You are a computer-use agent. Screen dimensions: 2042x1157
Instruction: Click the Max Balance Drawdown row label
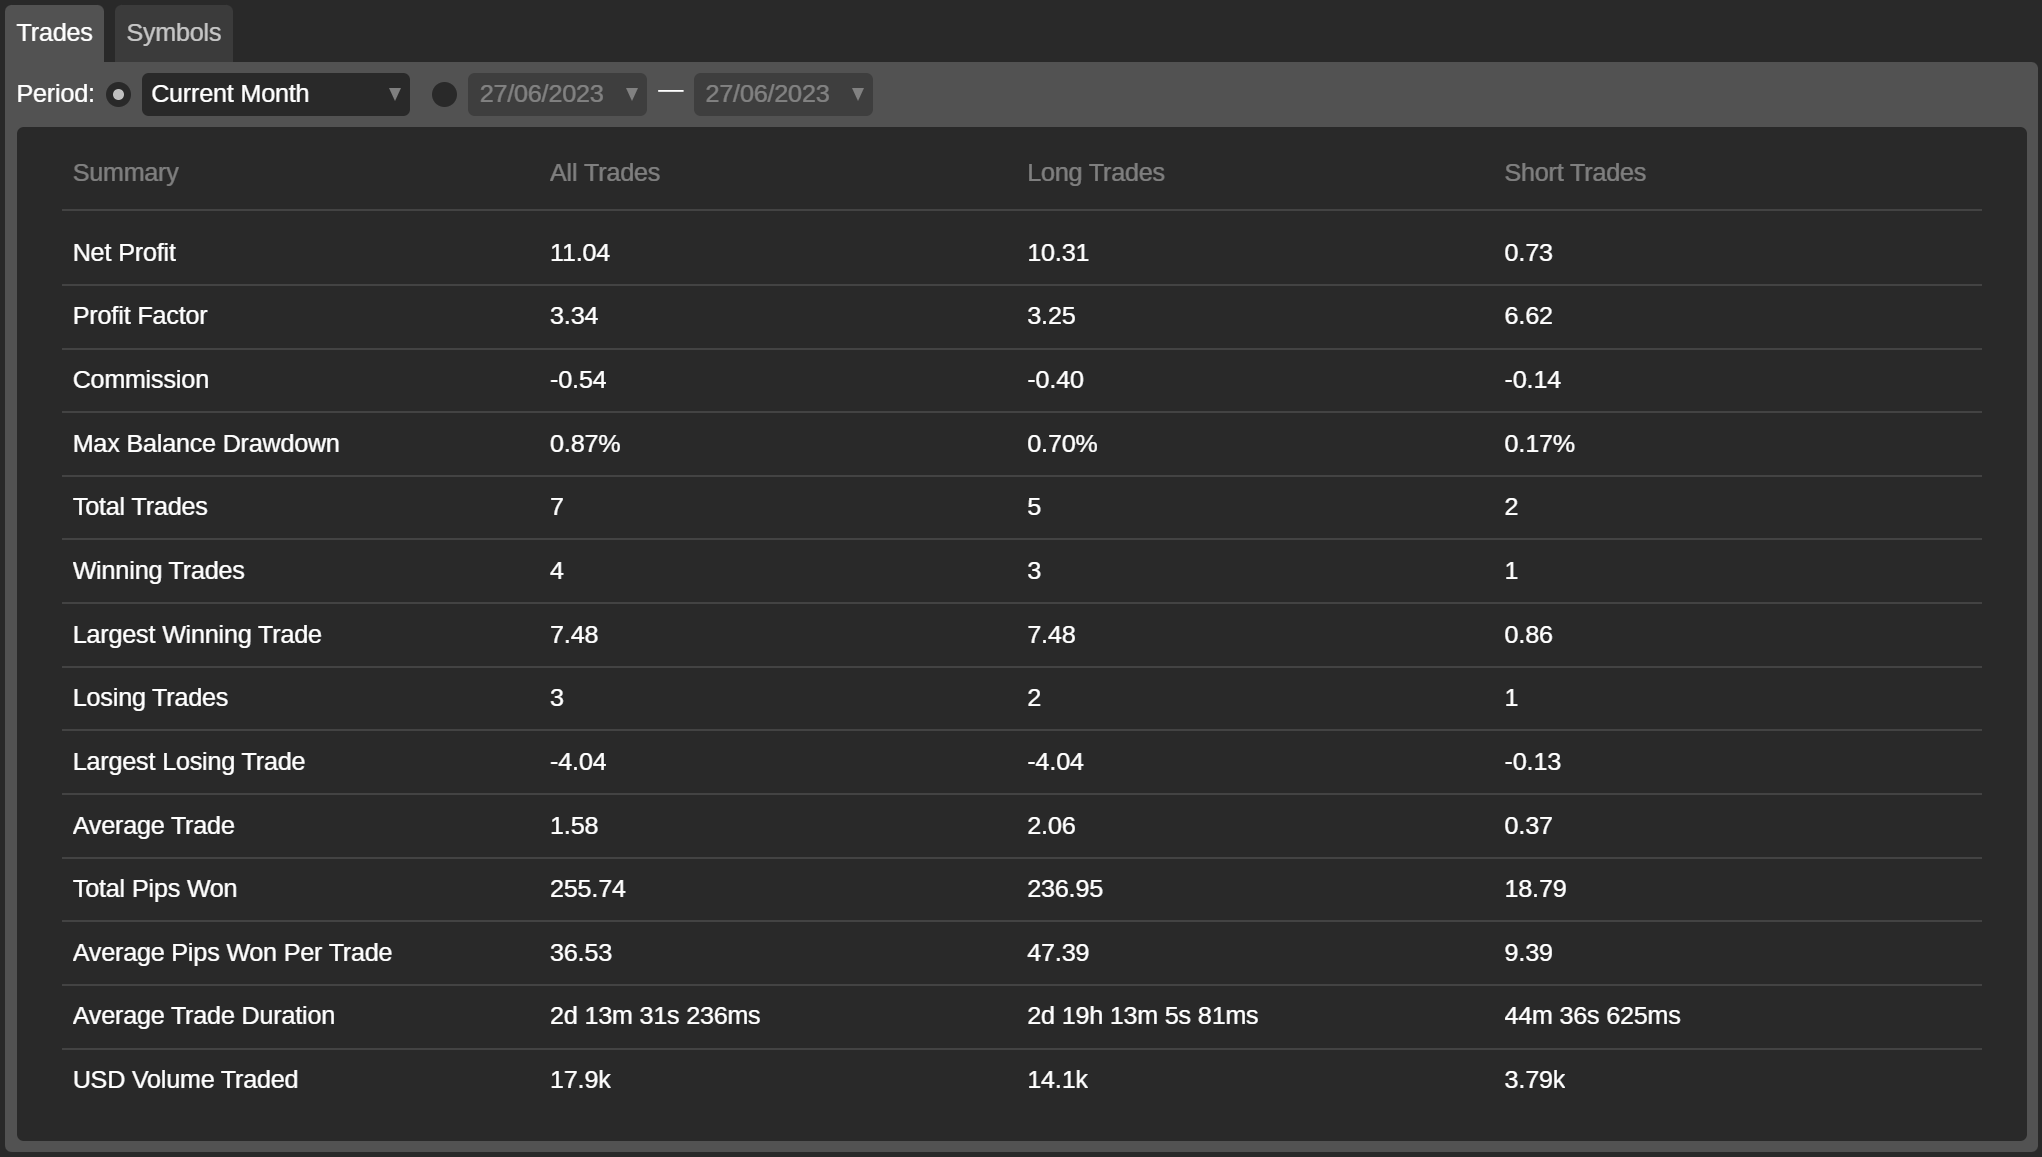(206, 443)
